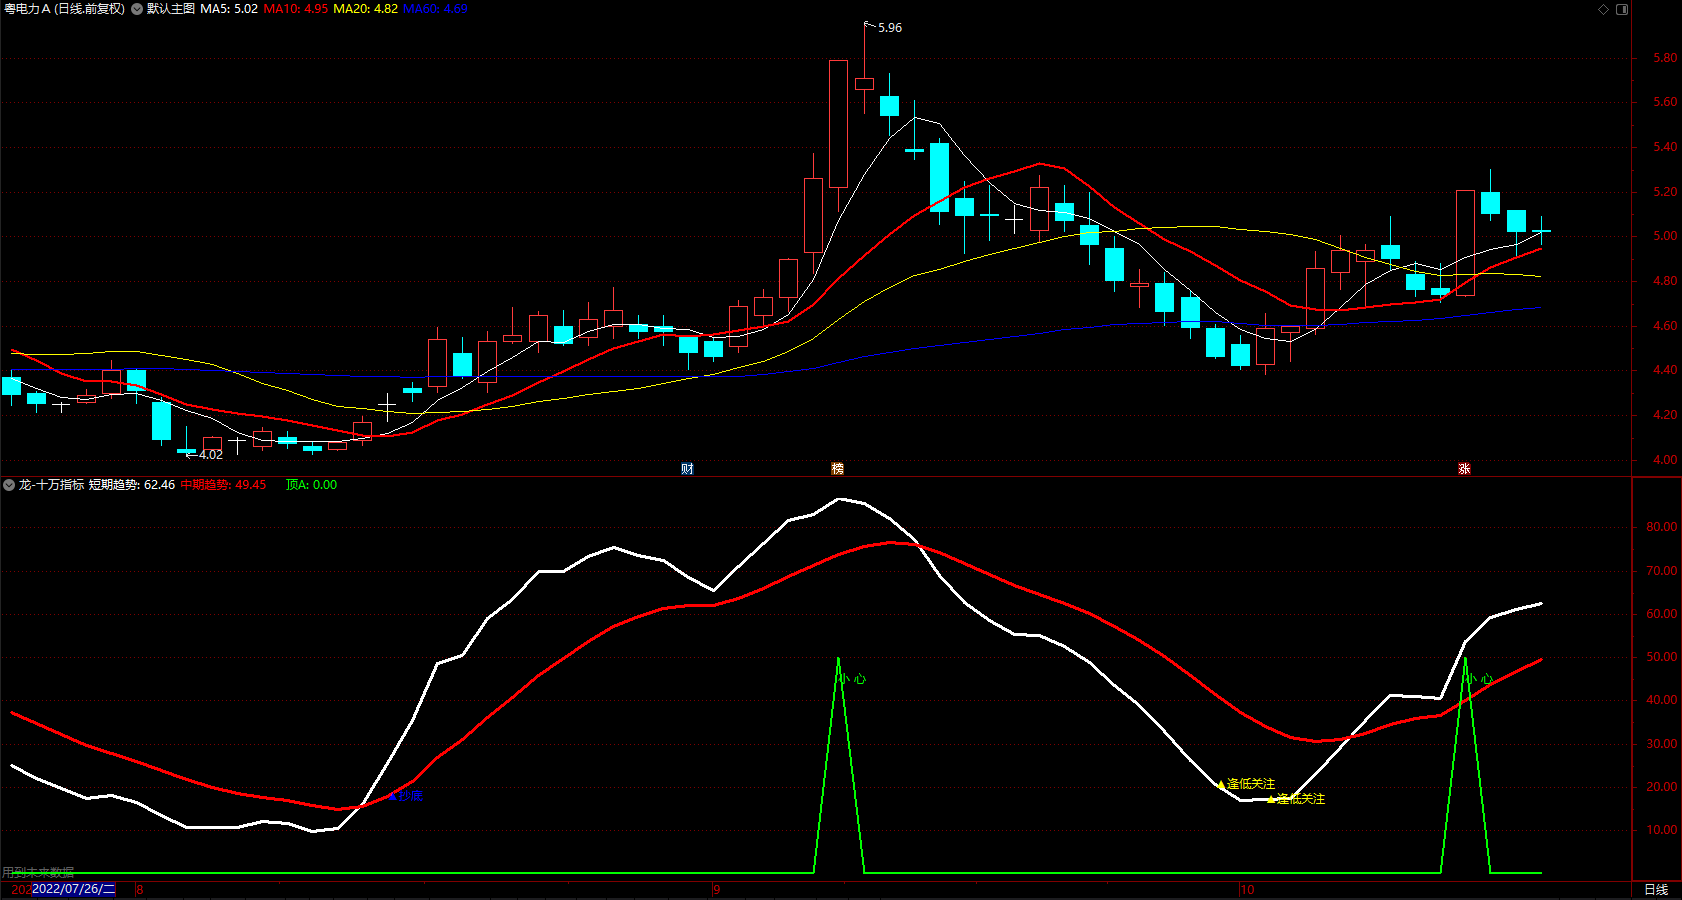Click the 4.00 price axis label

(1665, 460)
